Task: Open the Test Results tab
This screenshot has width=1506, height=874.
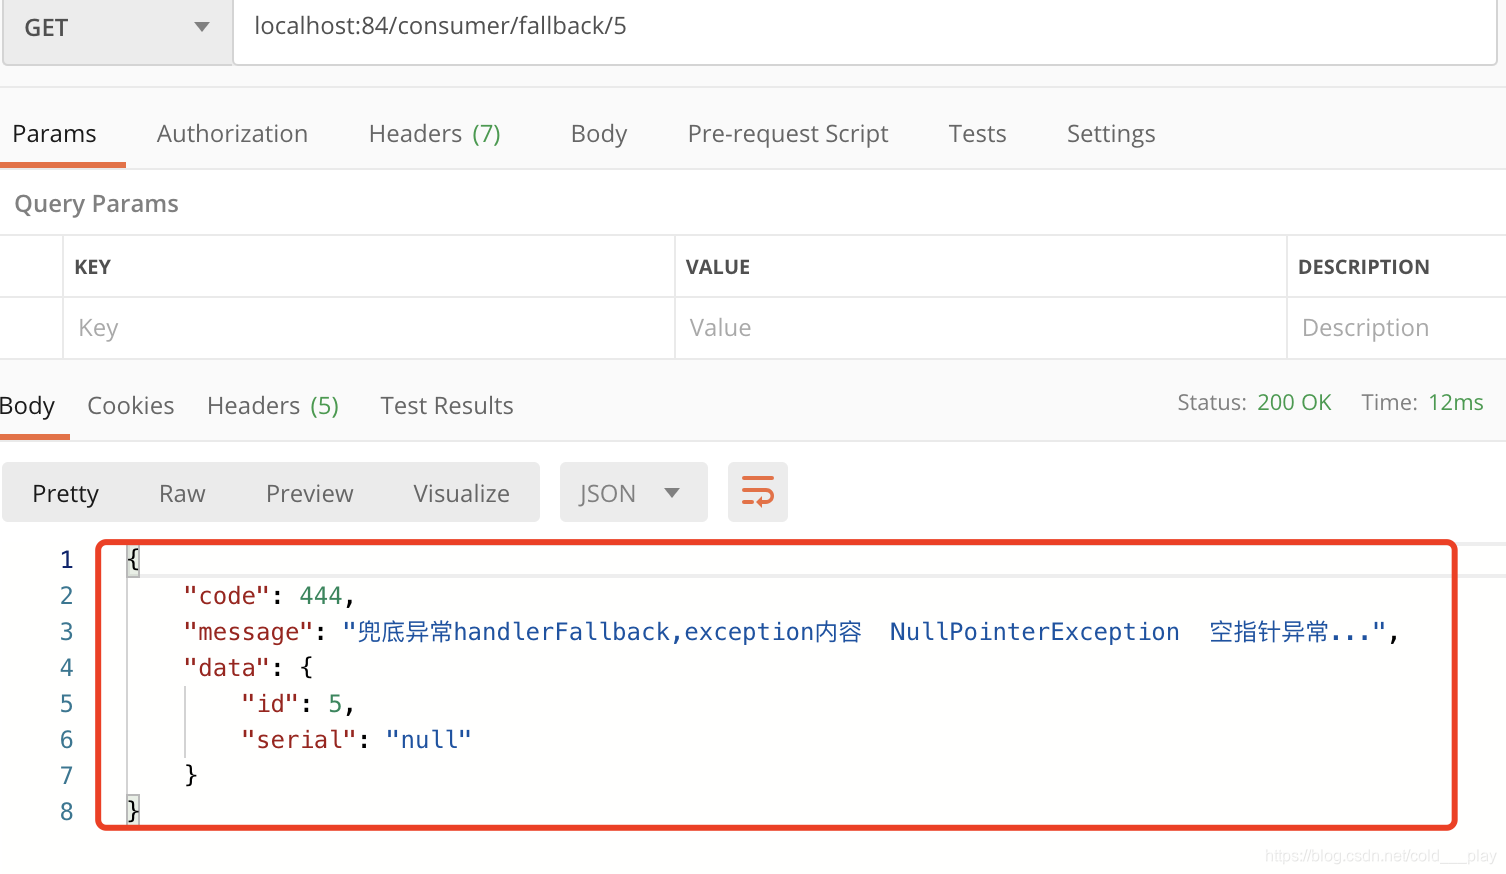Action: click(447, 406)
